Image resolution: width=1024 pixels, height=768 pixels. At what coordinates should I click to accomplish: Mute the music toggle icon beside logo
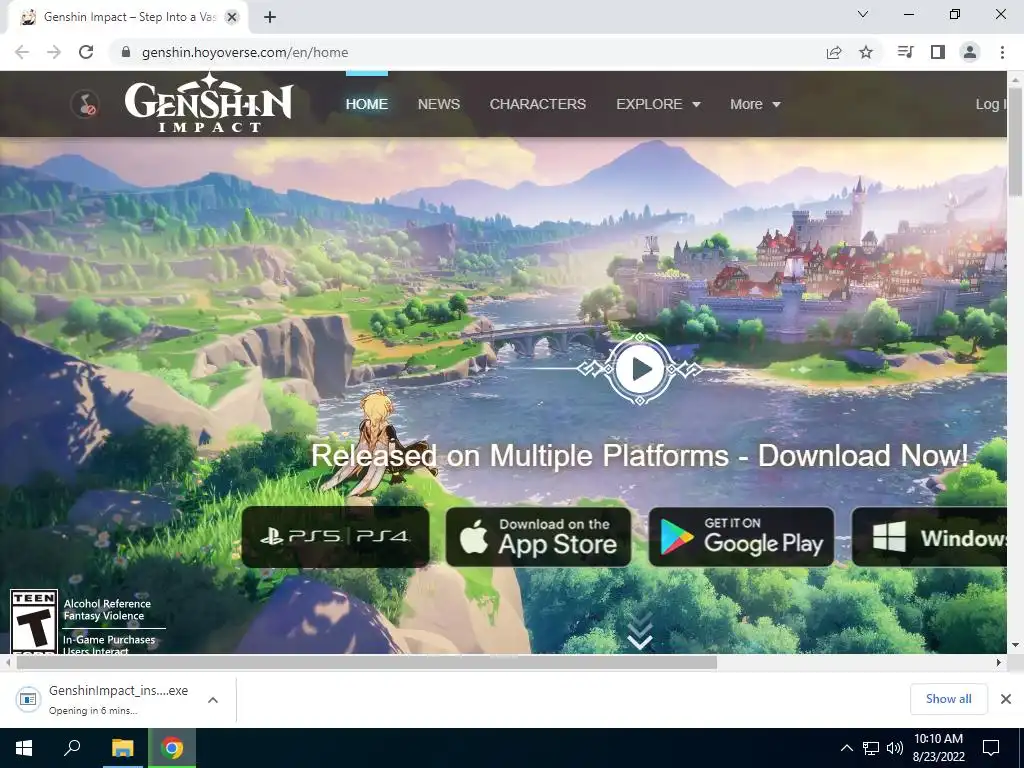coord(85,104)
